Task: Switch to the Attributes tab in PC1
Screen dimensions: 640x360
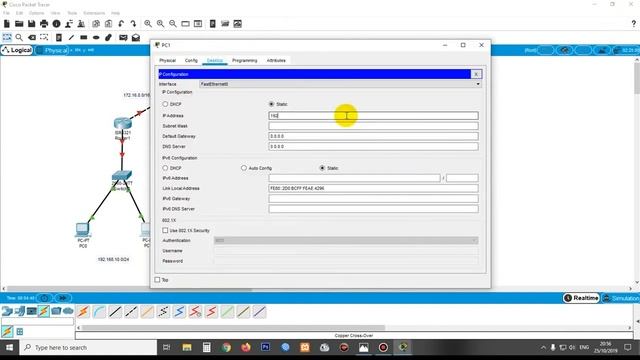Action: (x=276, y=60)
